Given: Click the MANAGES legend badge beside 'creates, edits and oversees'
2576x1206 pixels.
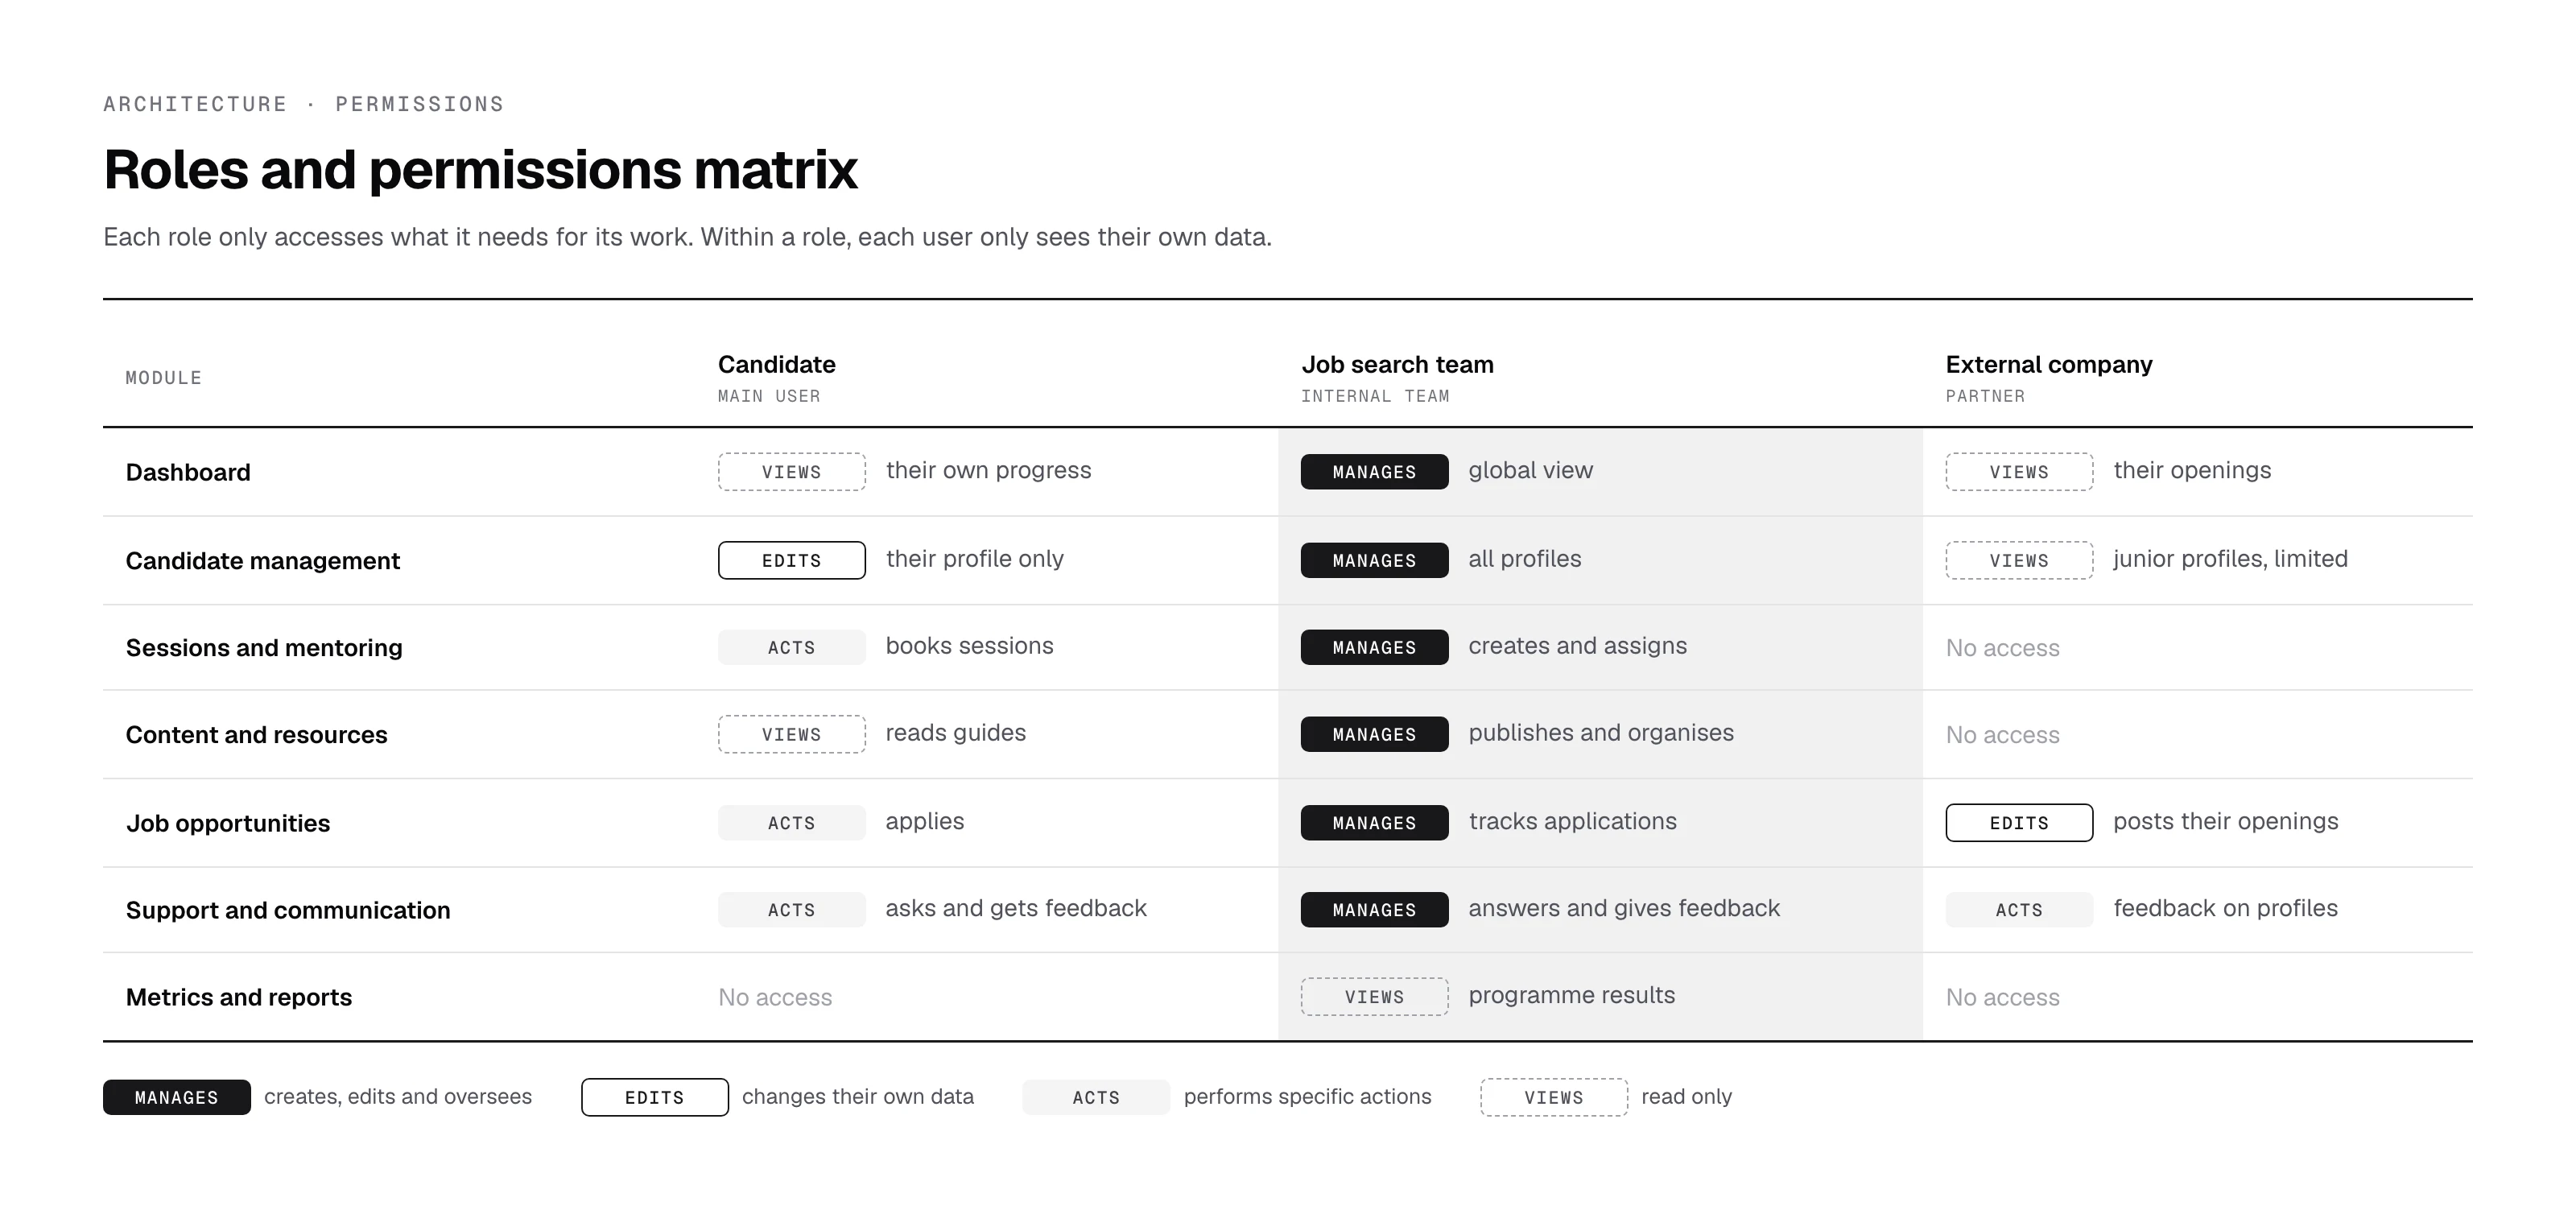Looking at the screenshot, I should pos(177,1097).
